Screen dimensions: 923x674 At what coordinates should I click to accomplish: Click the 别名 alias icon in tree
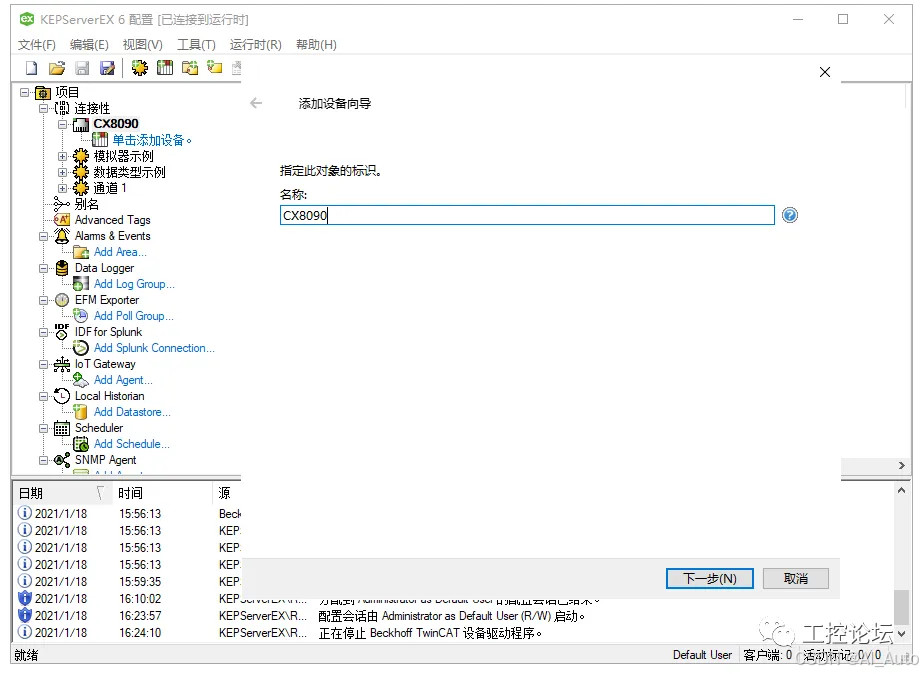(x=62, y=204)
